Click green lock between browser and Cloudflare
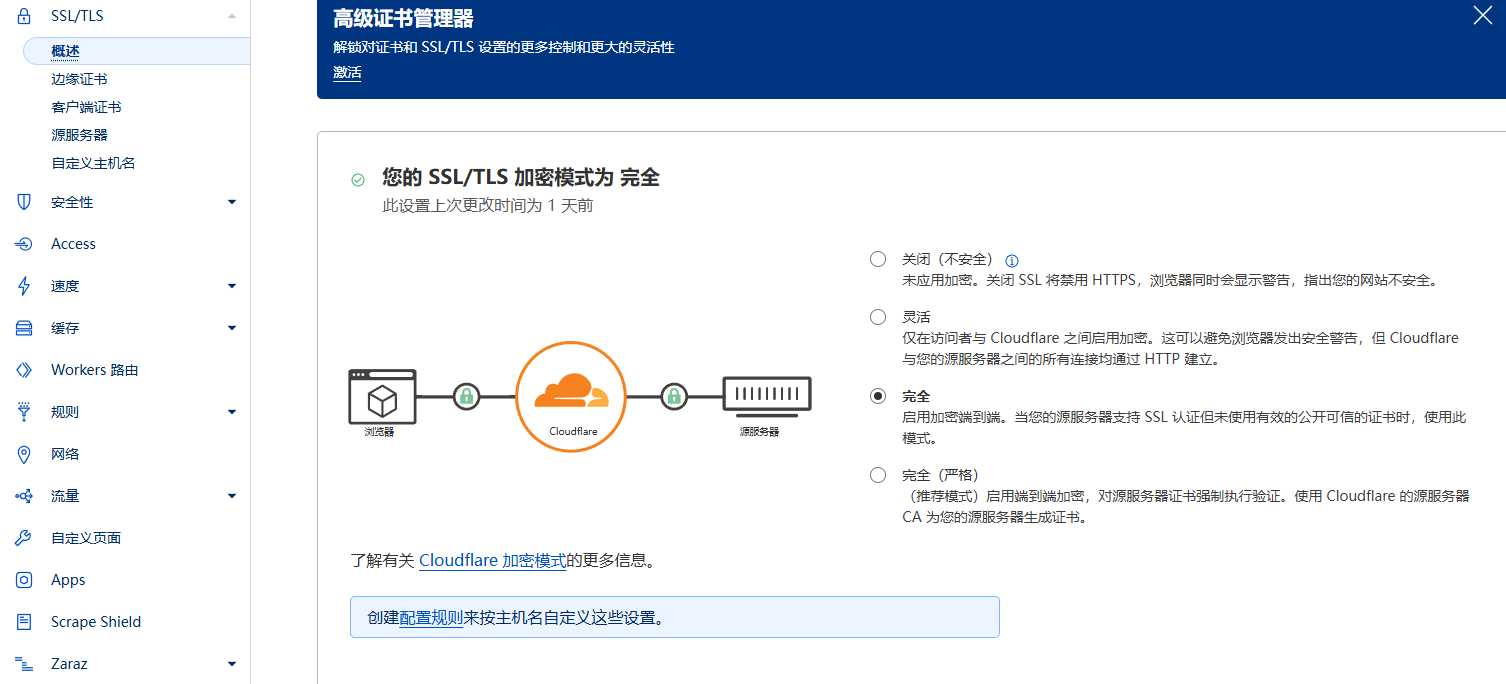Screen dimensions: 1506x684 click(x=465, y=396)
